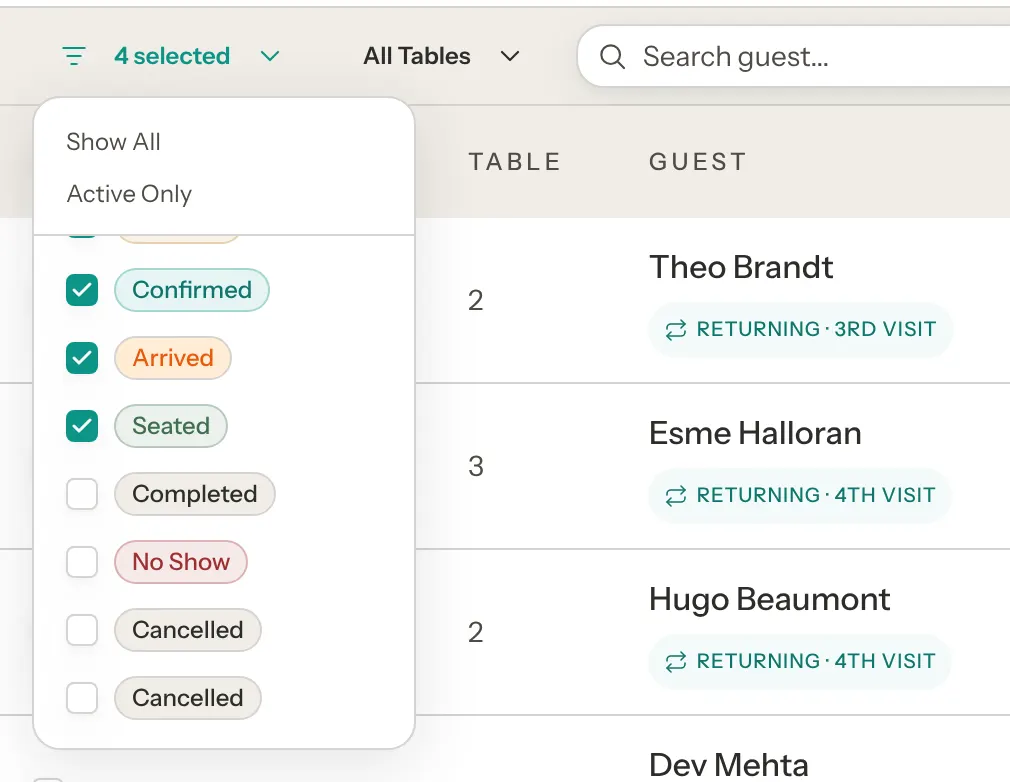The height and width of the screenshot is (782, 1010).
Task: Collapse the status filter chevron
Action: [x=270, y=56]
